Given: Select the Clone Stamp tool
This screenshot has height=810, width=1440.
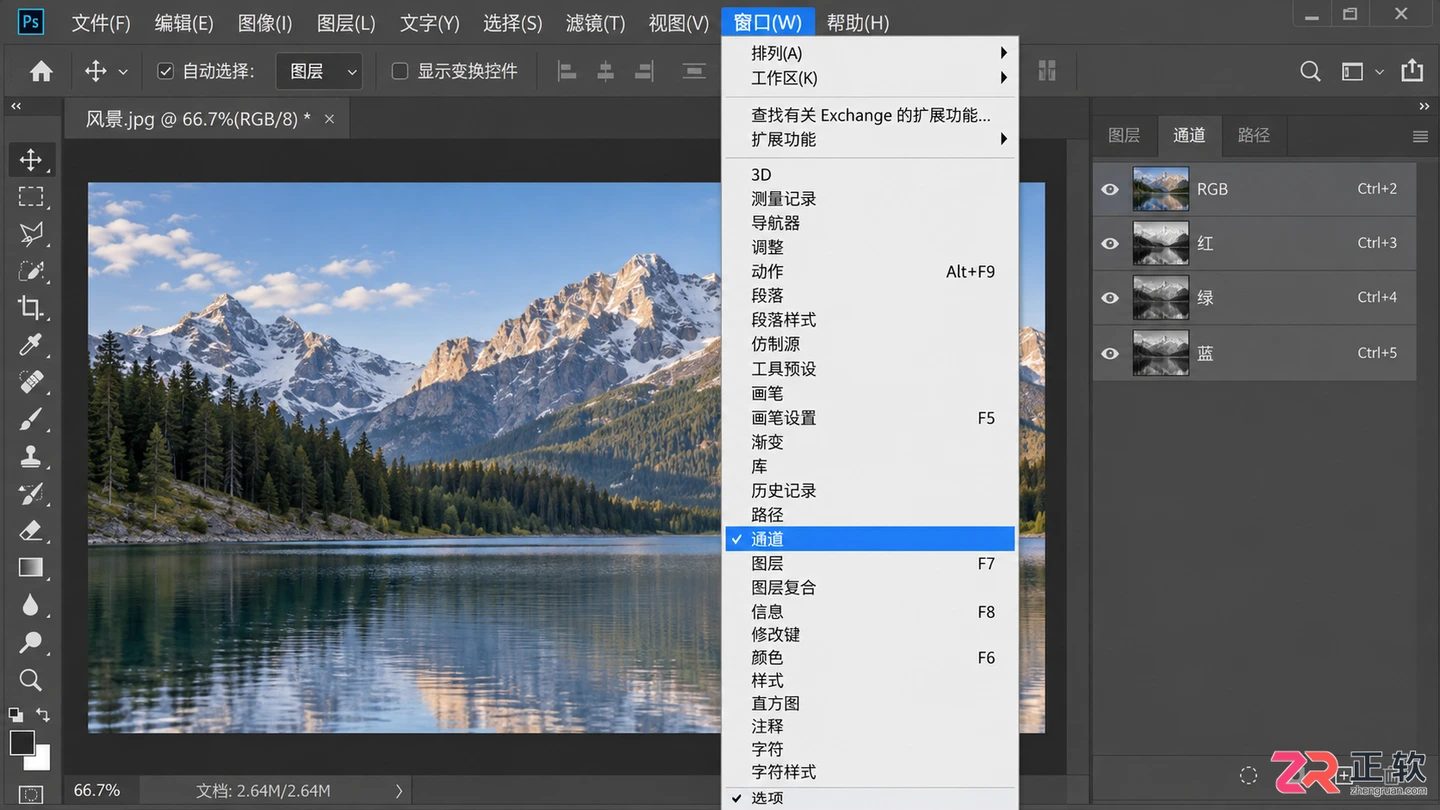Looking at the screenshot, I should click(x=31, y=456).
